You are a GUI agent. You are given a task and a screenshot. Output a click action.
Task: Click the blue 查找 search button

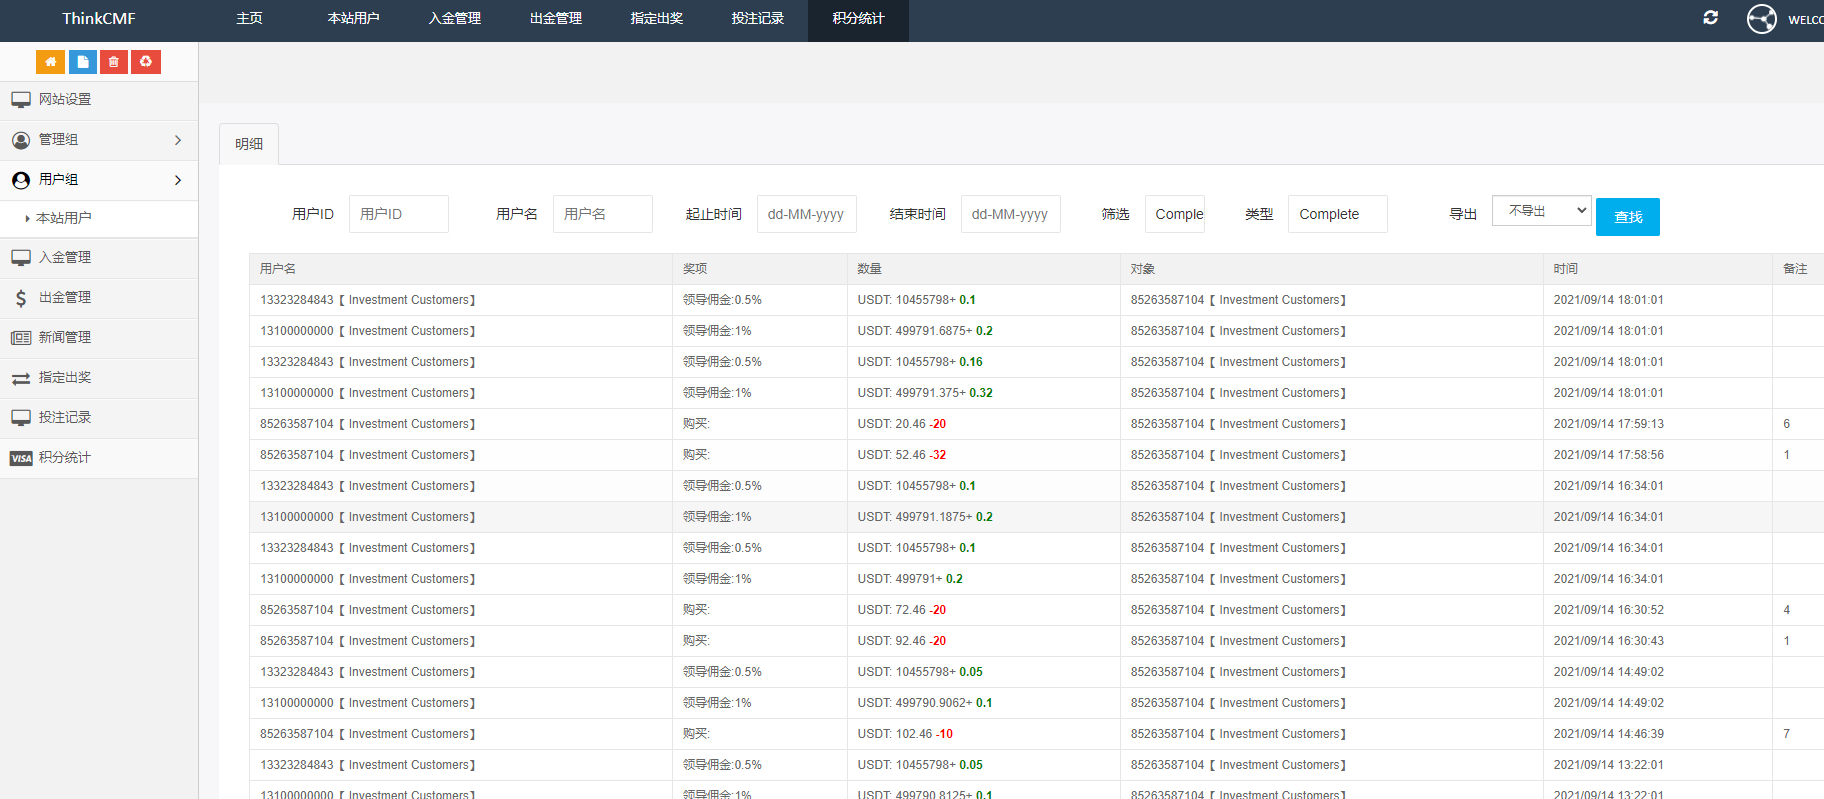click(x=1627, y=217)
